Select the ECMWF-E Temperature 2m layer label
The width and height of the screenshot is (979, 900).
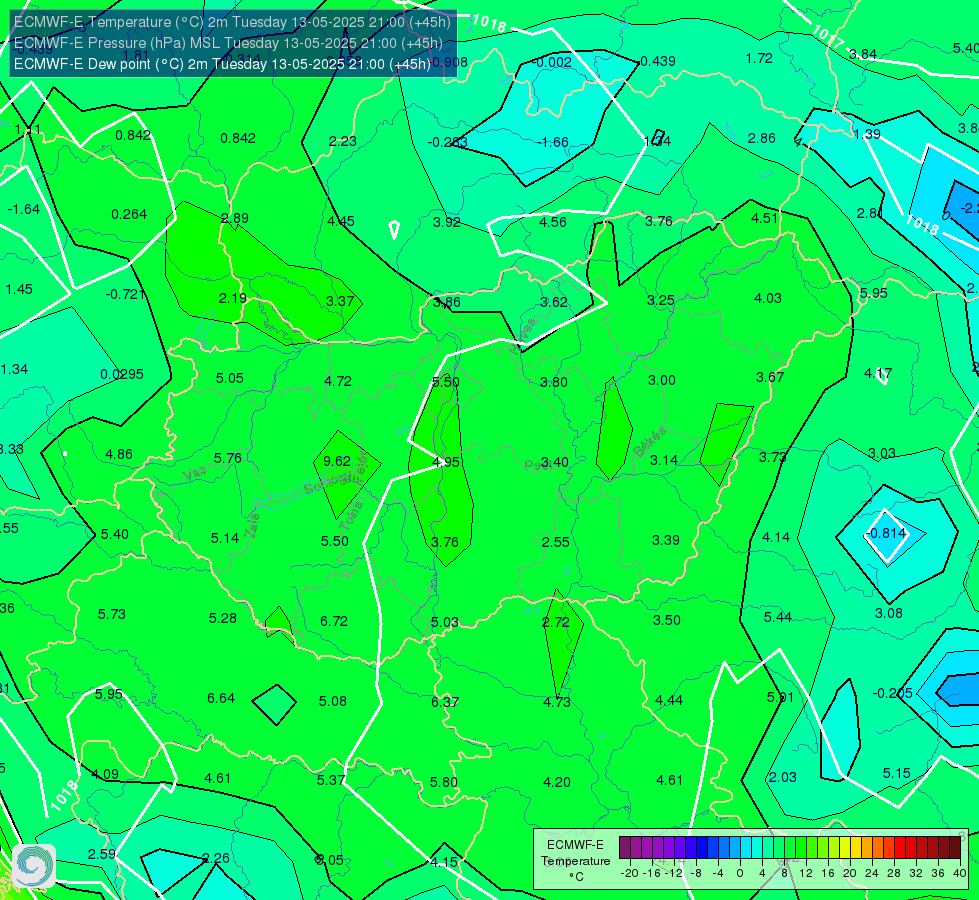[232, 22]
